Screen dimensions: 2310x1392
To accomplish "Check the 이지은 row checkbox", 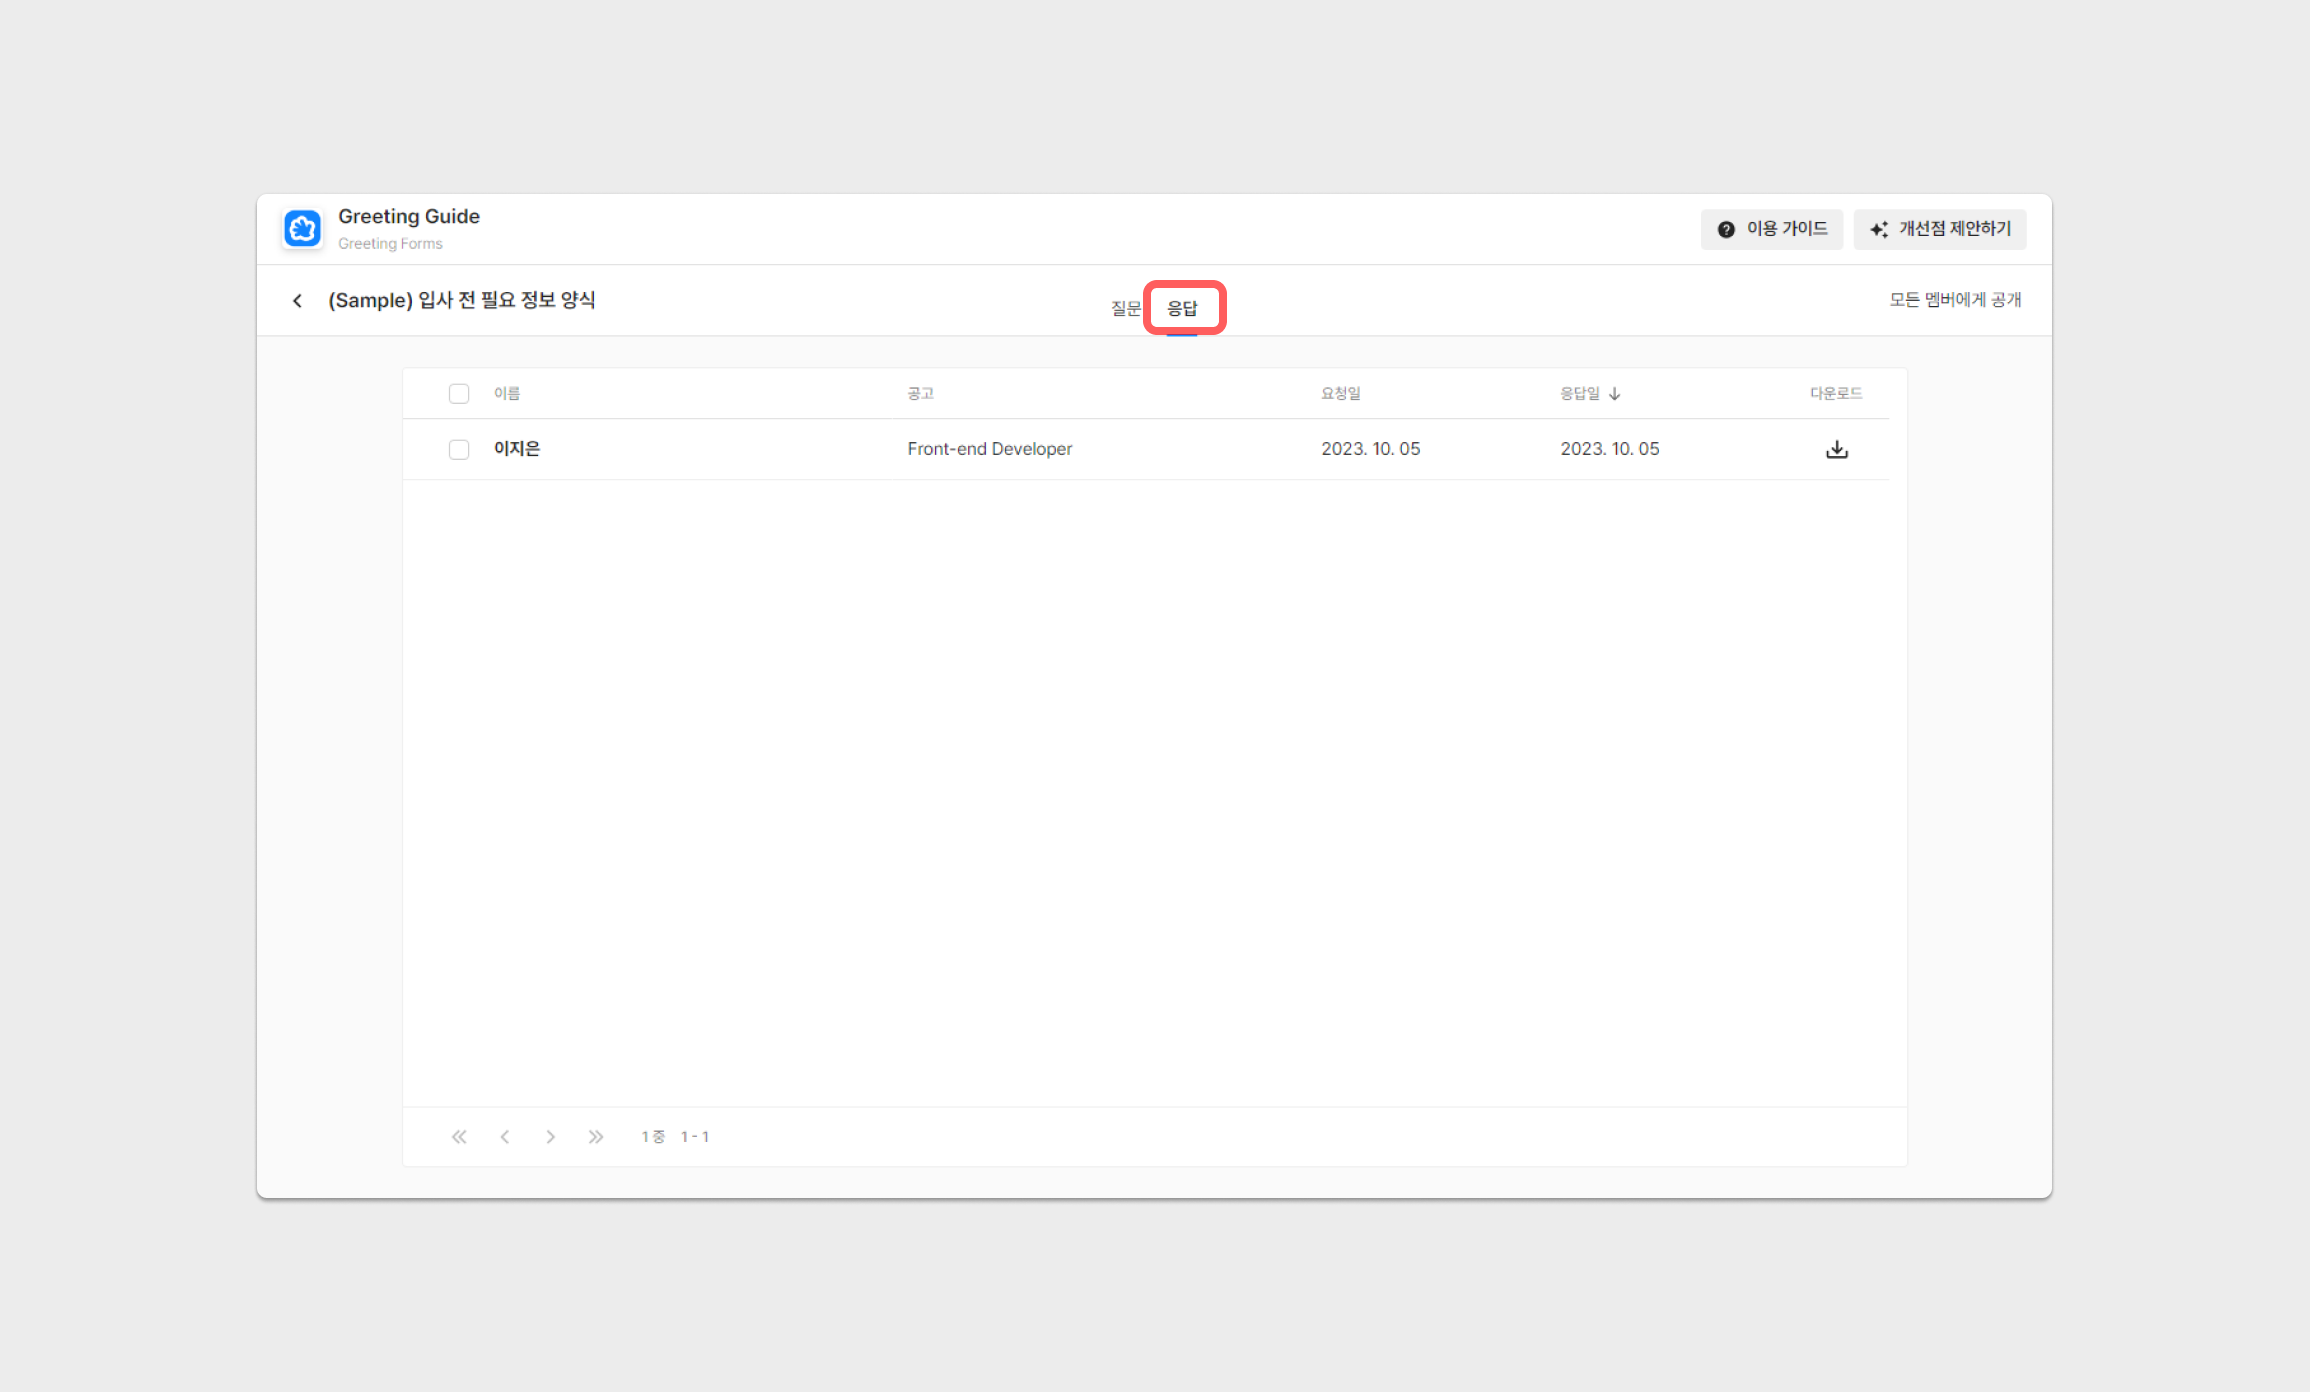I will coord(459,450).
